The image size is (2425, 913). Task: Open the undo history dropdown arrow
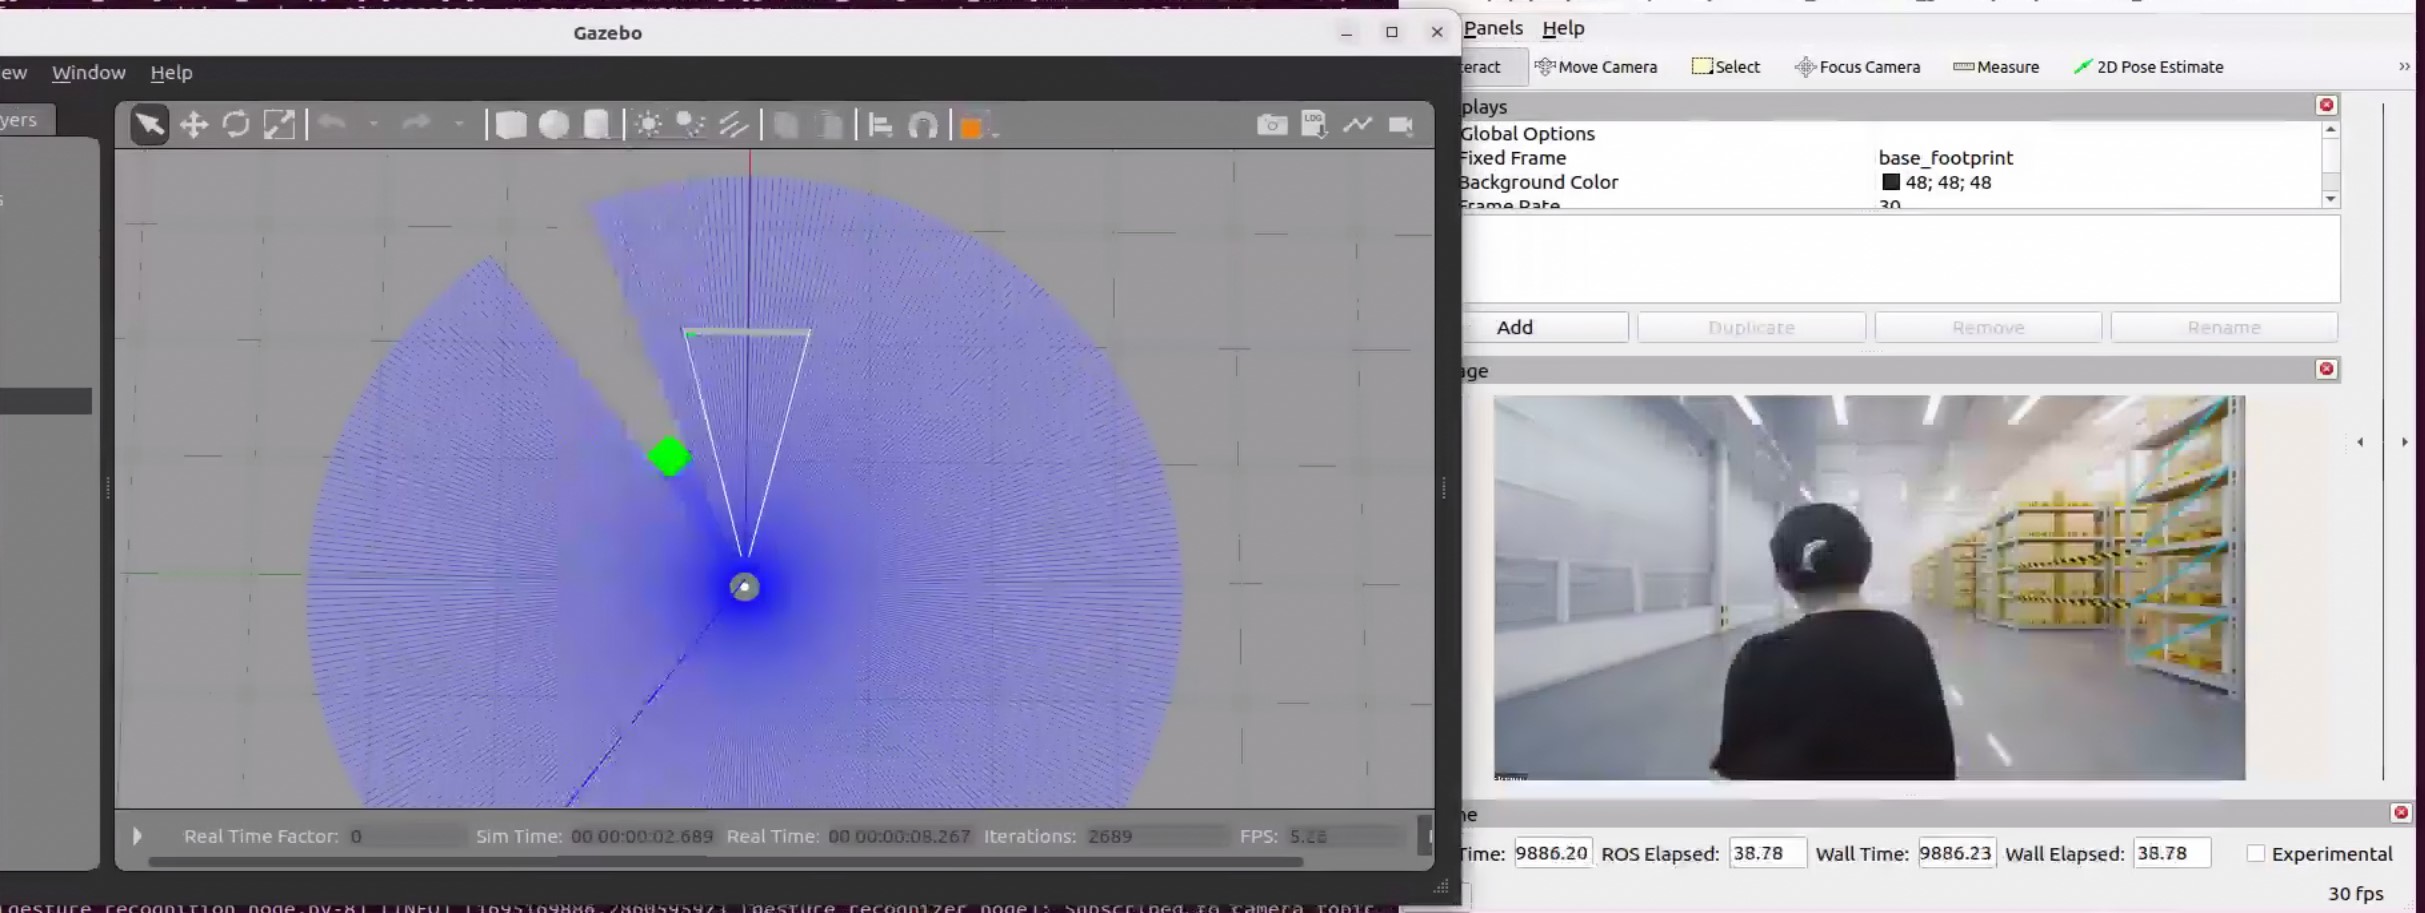[x=373, y=125]
